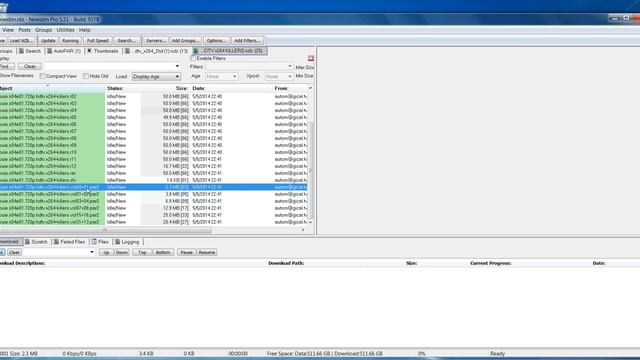Viewport: 640px width, 360px height.
Task: Select the post row ending in .r05
Action: tap(154, 118)
